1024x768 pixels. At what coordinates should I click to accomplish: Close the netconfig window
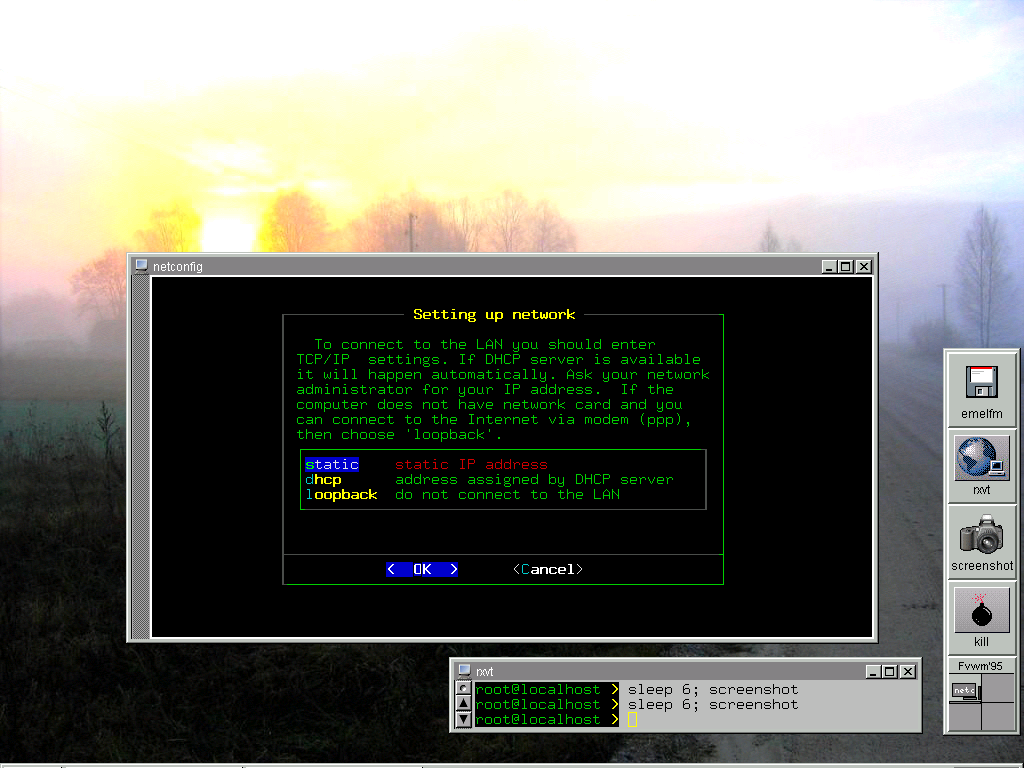click(x=864, y=266)
